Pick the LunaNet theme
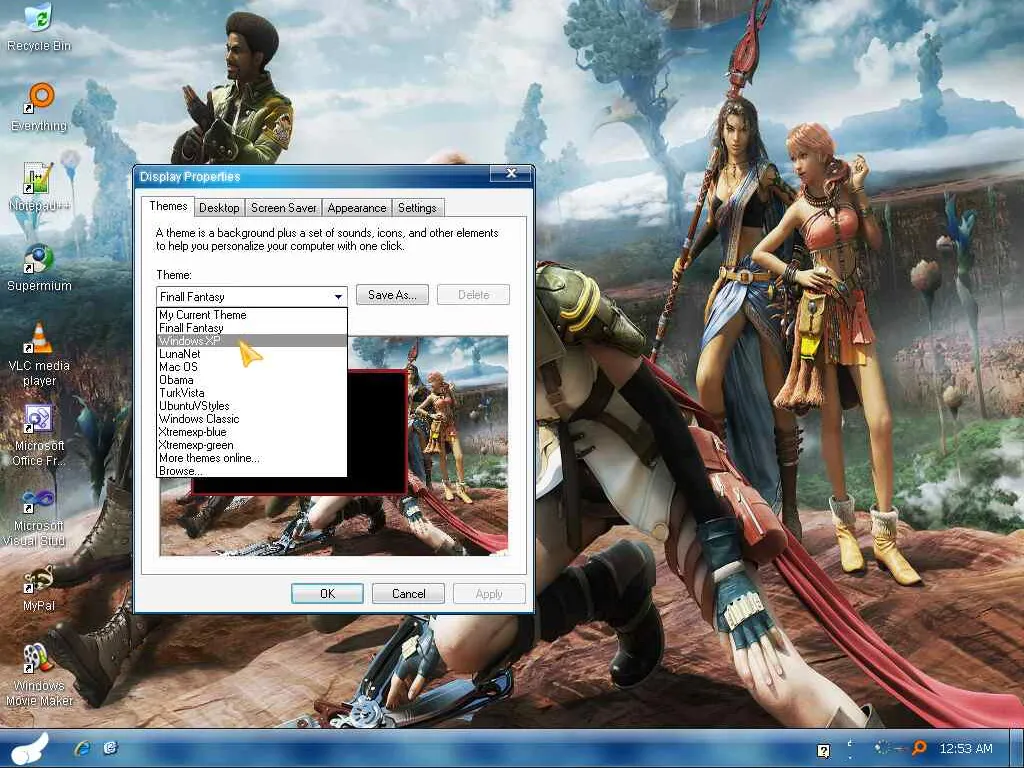Screen dimensions: 1024x768 tap(251, 354)
